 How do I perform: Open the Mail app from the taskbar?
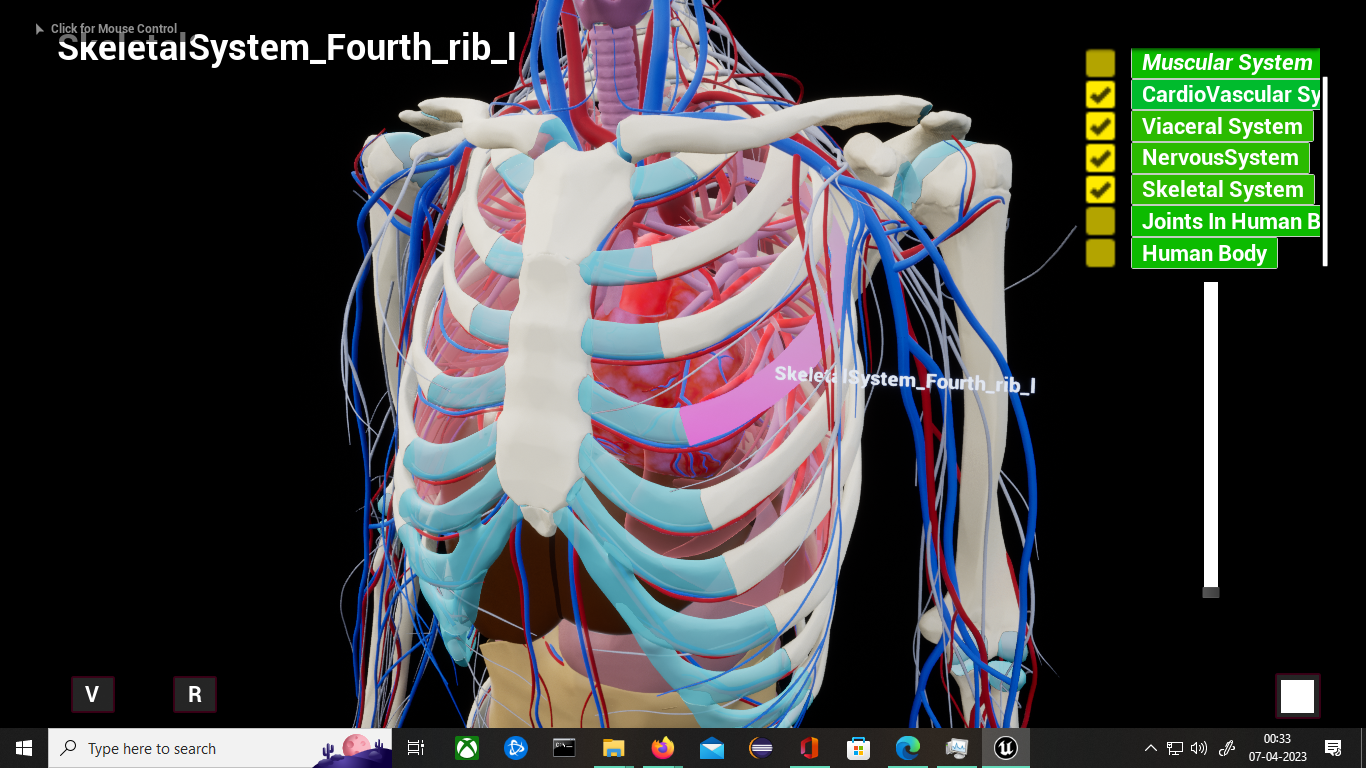coord(712,747)
